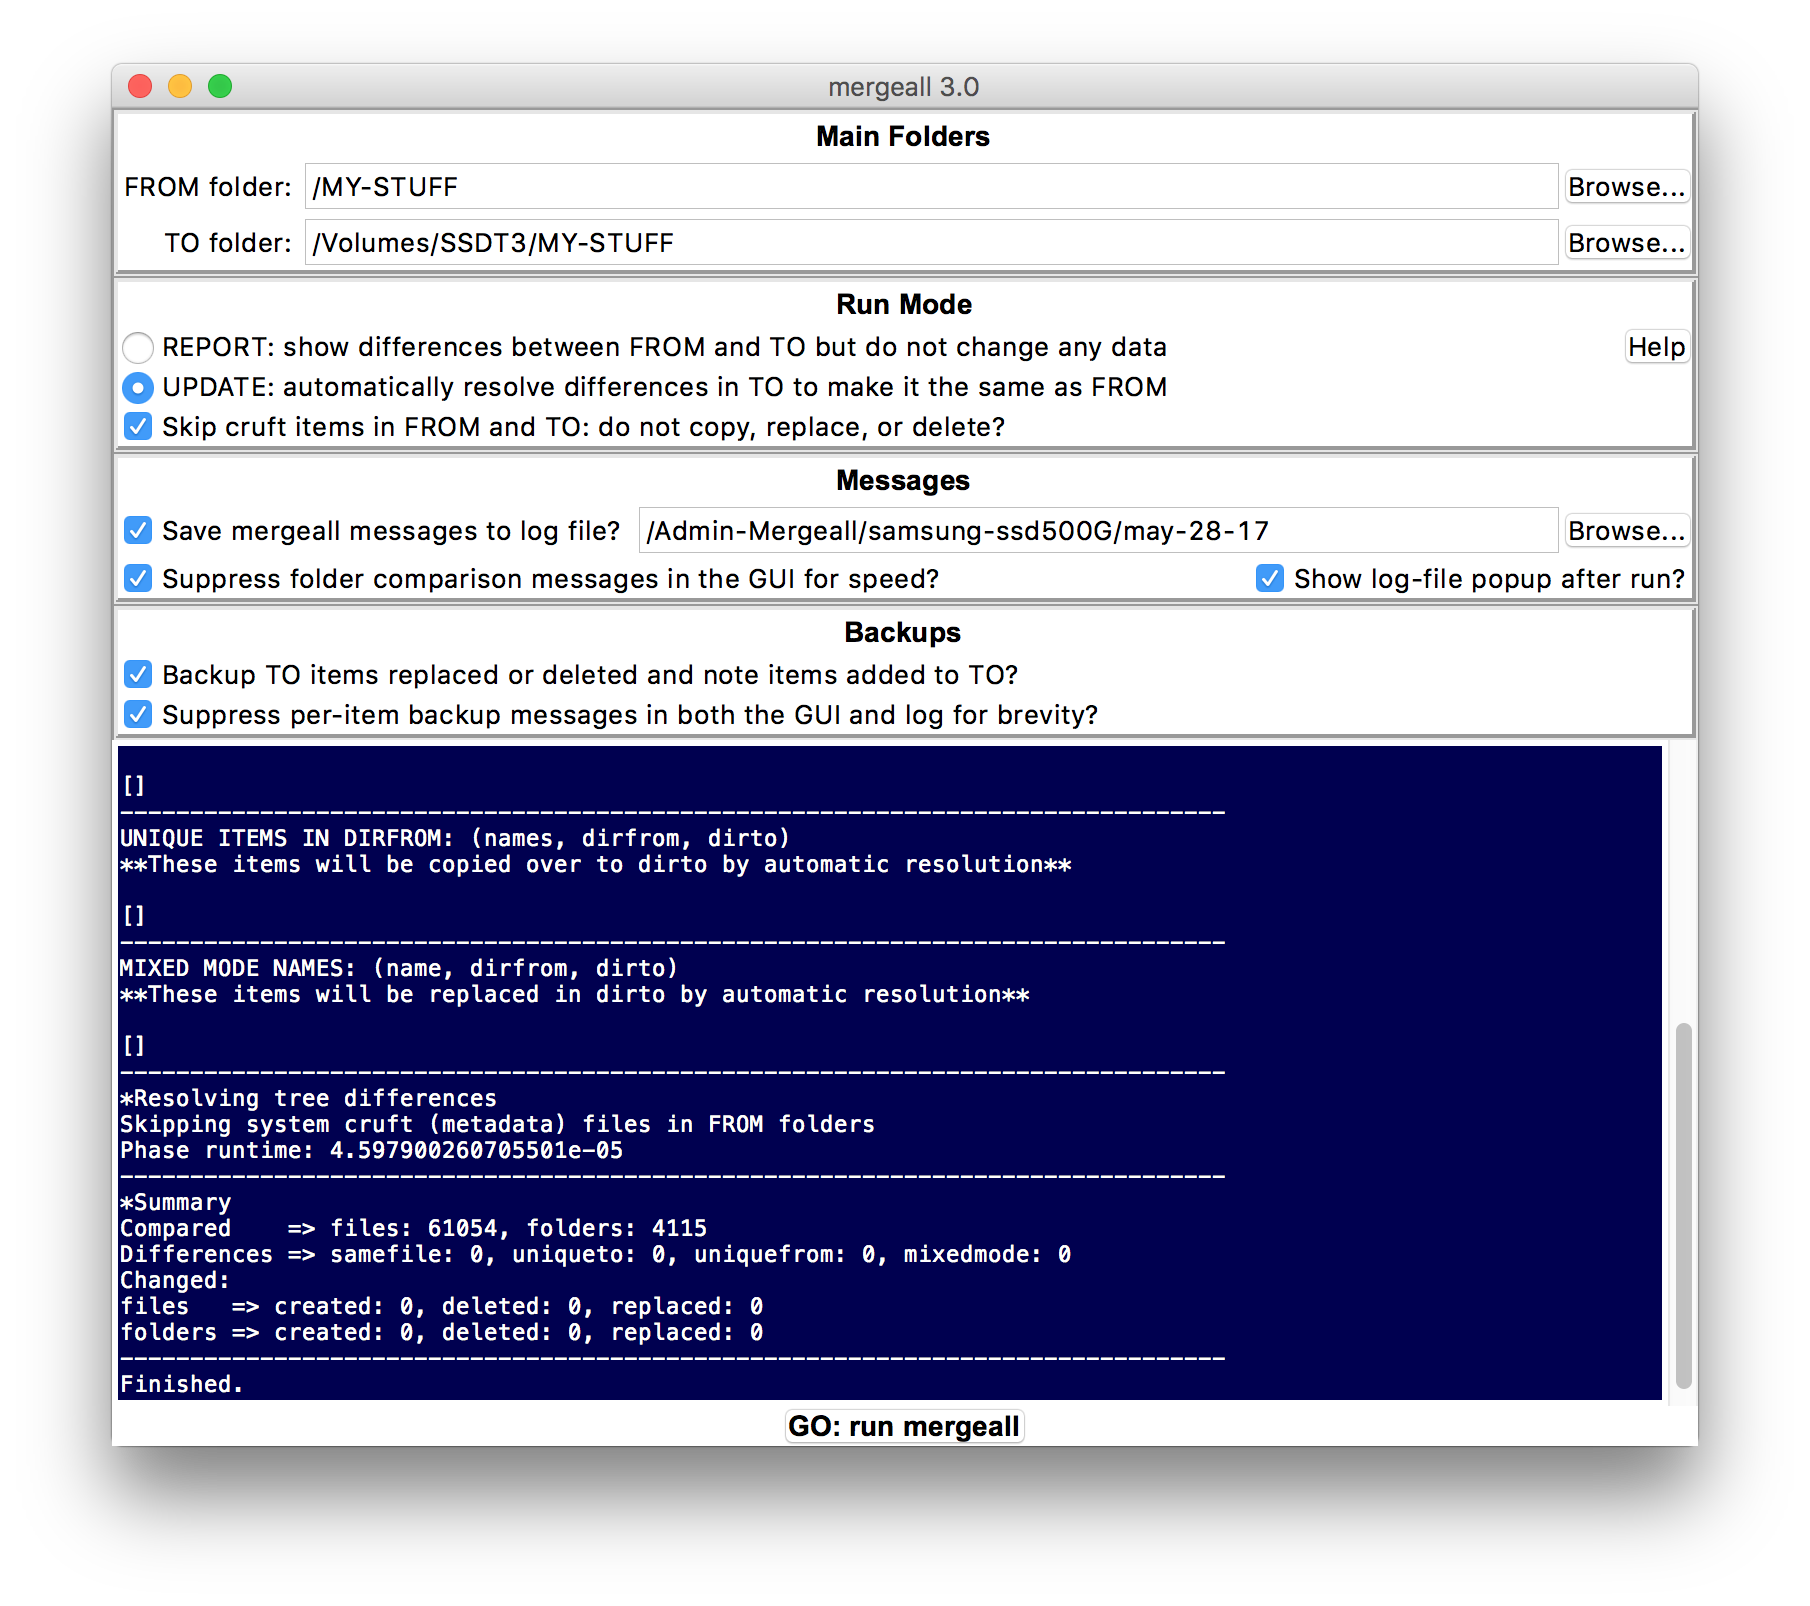Toggle Save mergeall messages to log file

138,530
